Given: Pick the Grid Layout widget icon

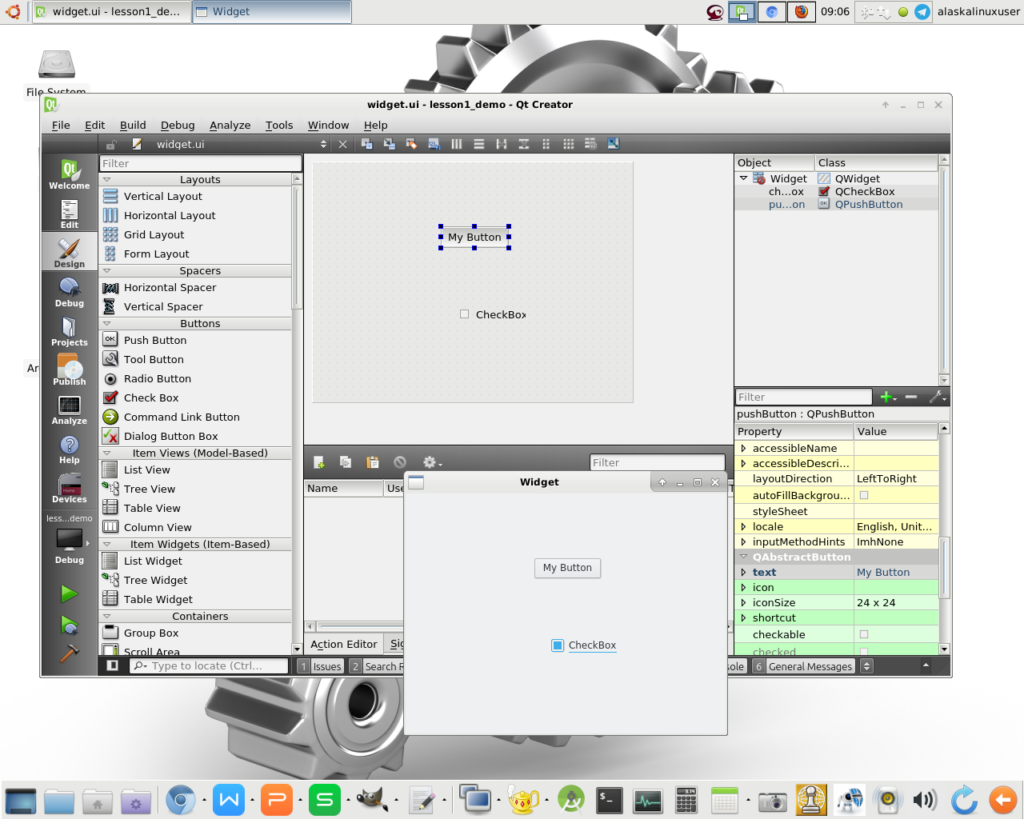Looking at the screenshot, I should (110, 235).
